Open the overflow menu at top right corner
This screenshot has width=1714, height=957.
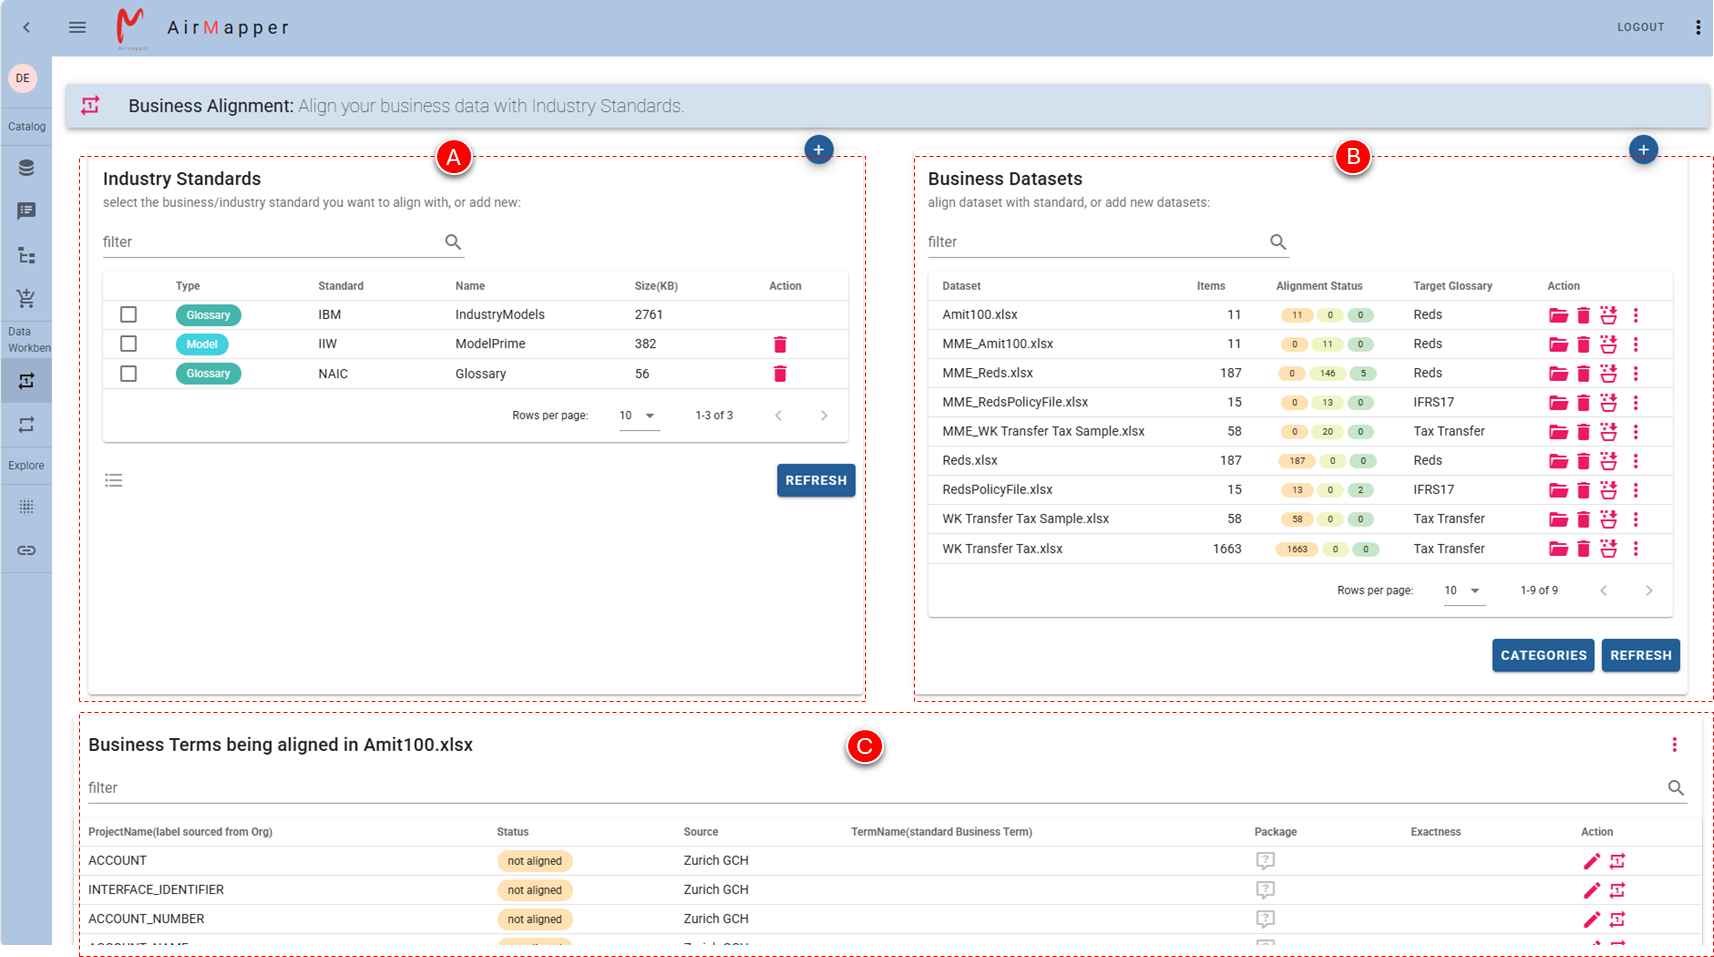(1699, 27)
